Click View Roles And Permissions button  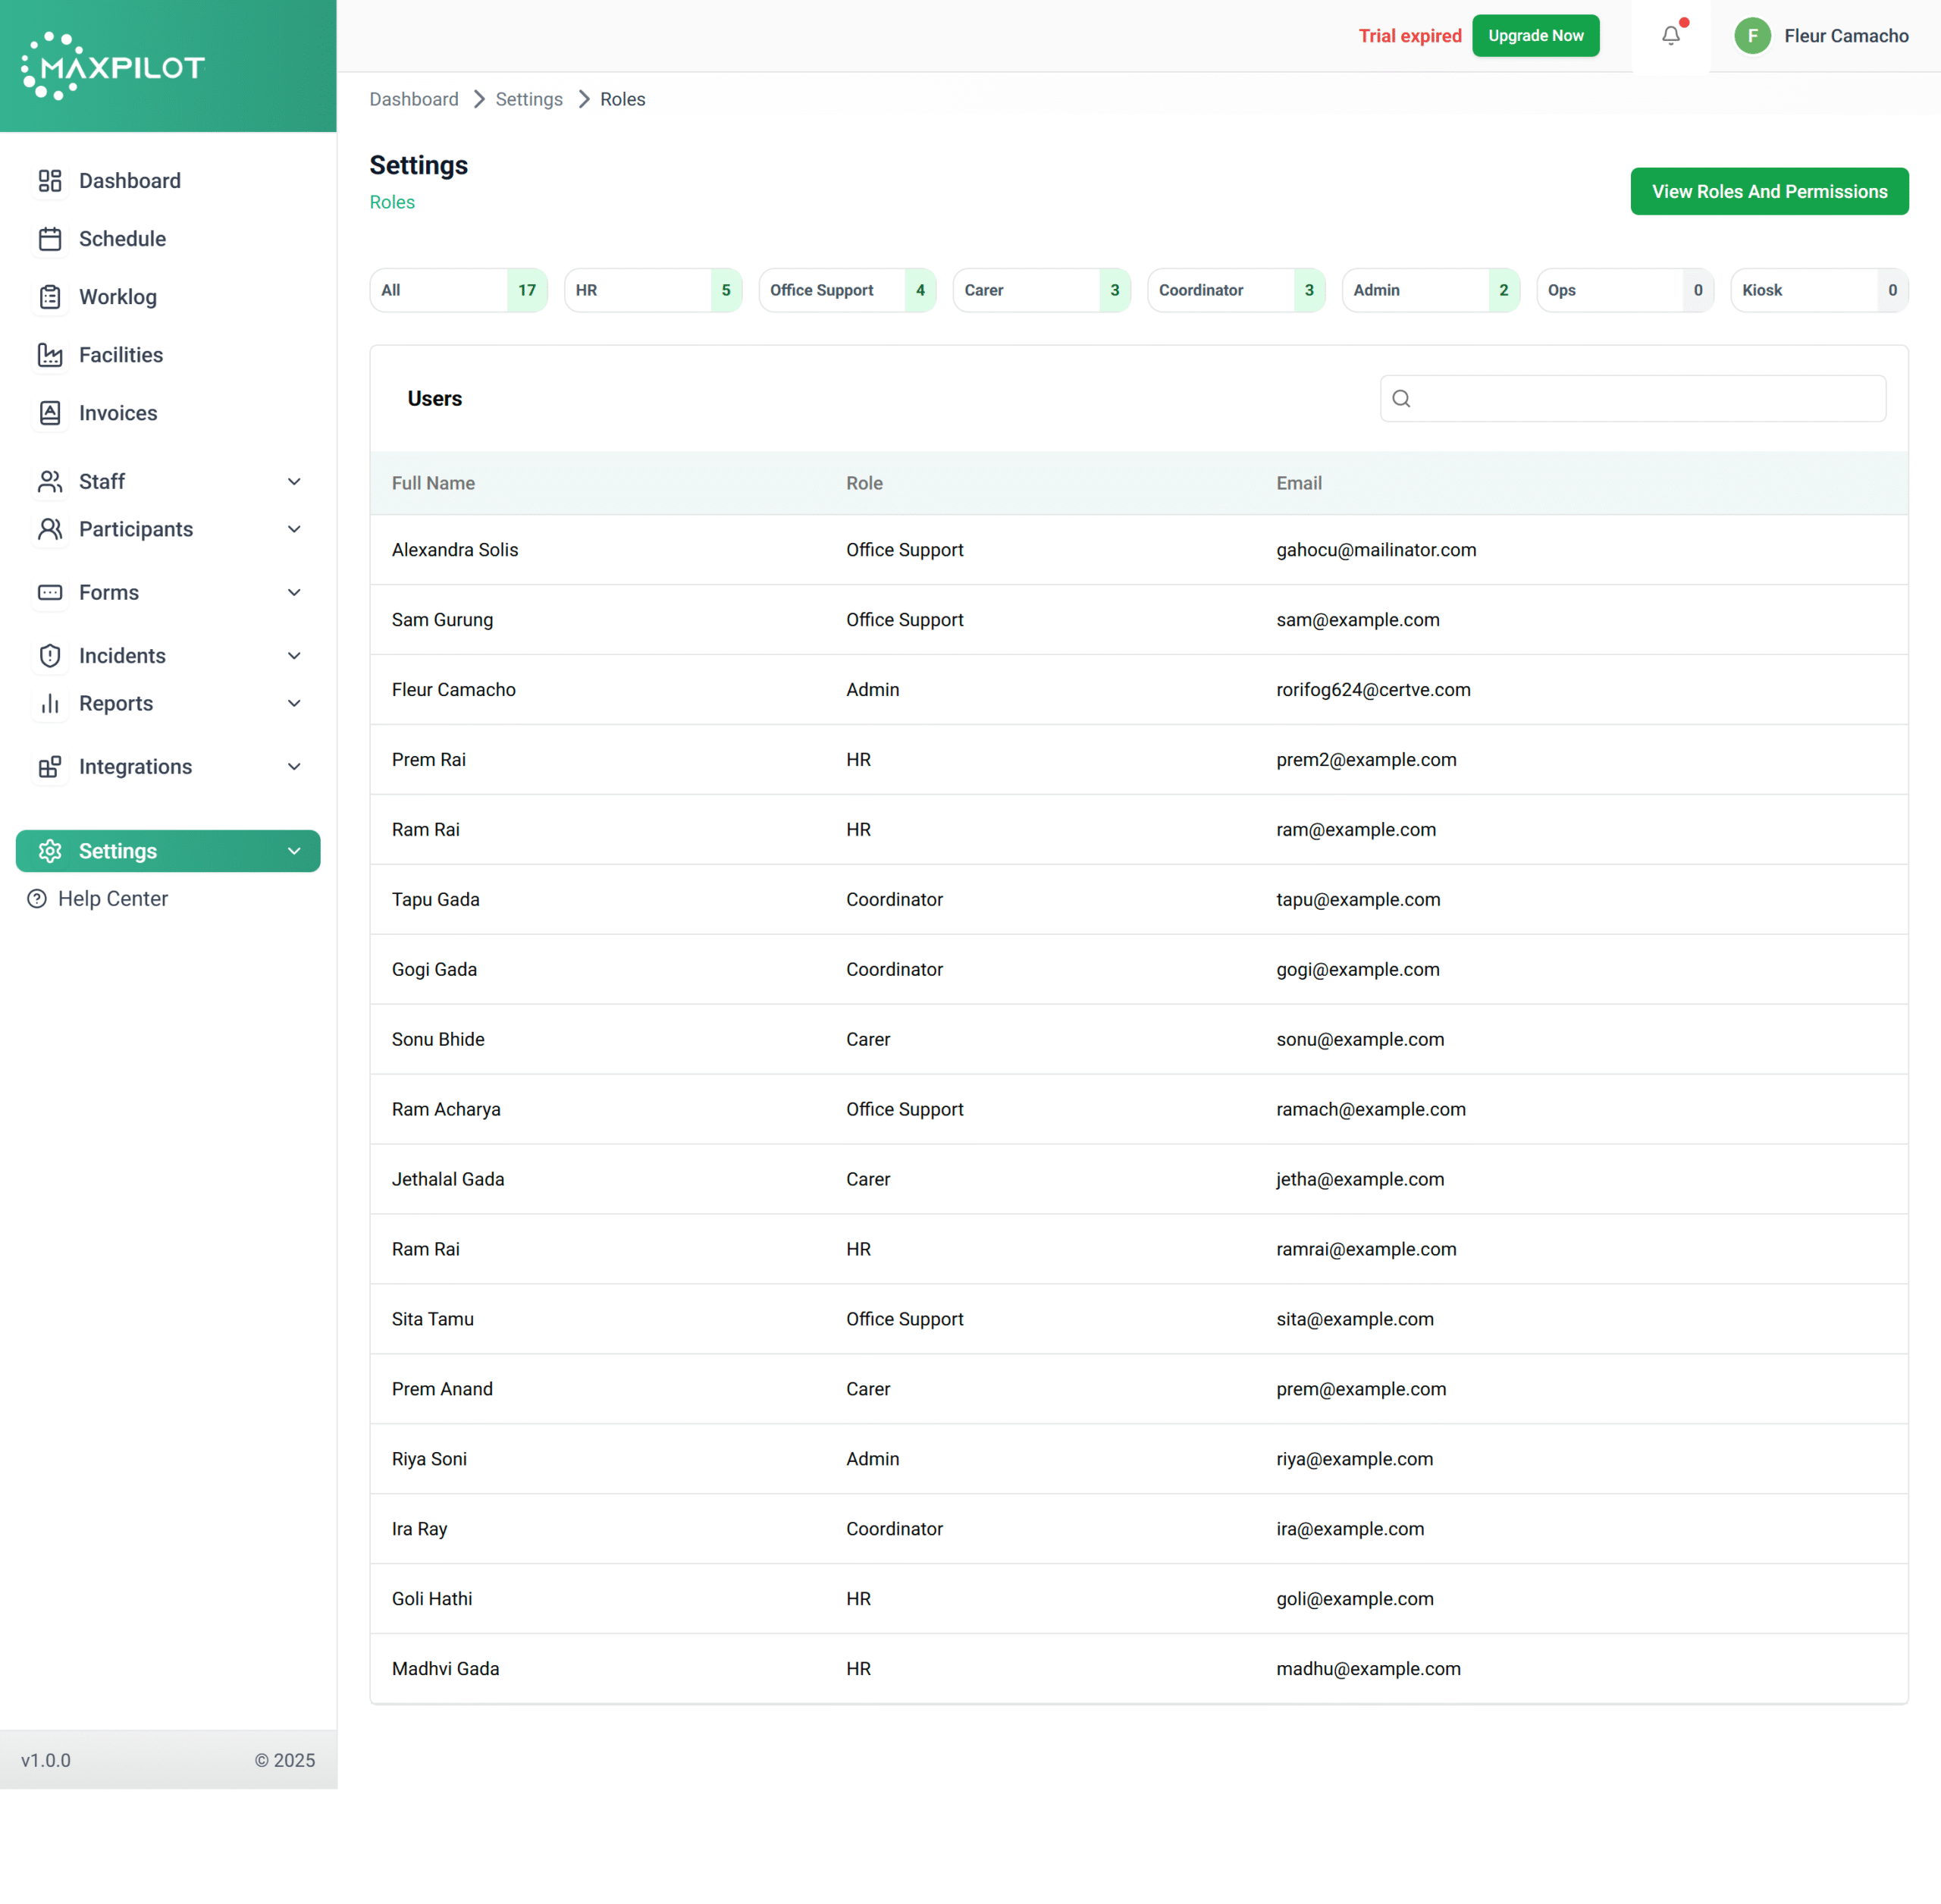click(x=1768, y=191)
